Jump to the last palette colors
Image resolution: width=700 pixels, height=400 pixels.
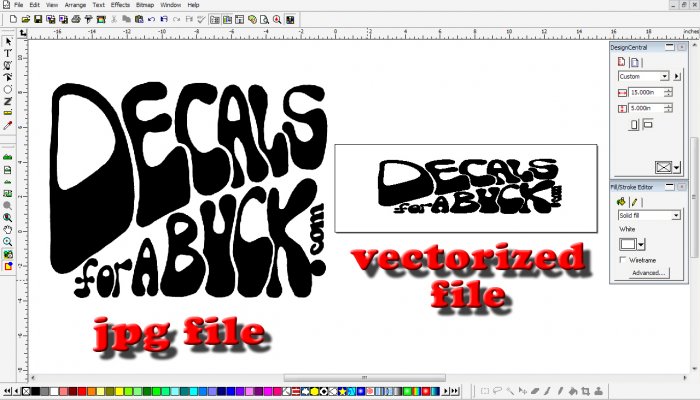pos(455,392)
